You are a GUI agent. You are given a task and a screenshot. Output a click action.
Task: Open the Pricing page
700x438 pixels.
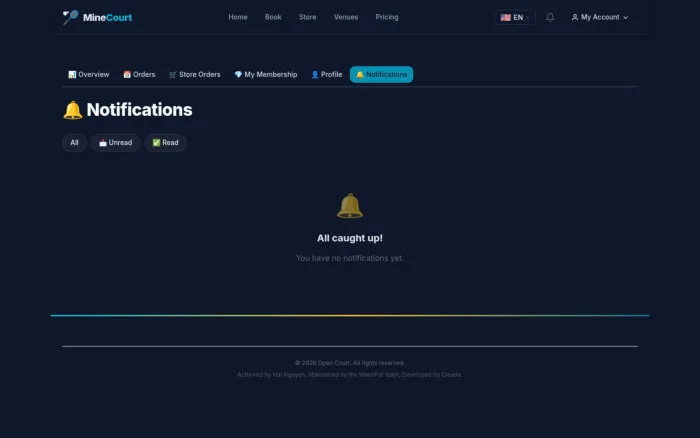pos(387,17)
